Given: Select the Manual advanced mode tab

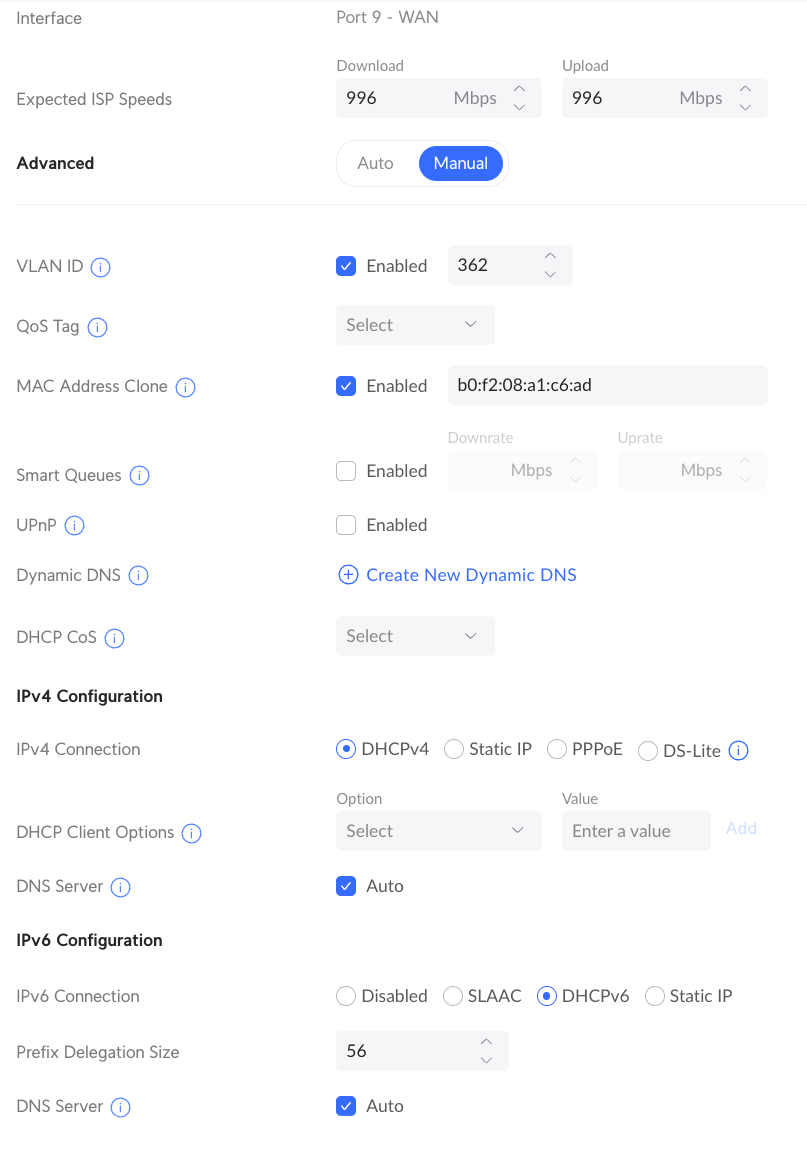Looking at the screenshot, I should pyautogui.click(x=461, y=163).
